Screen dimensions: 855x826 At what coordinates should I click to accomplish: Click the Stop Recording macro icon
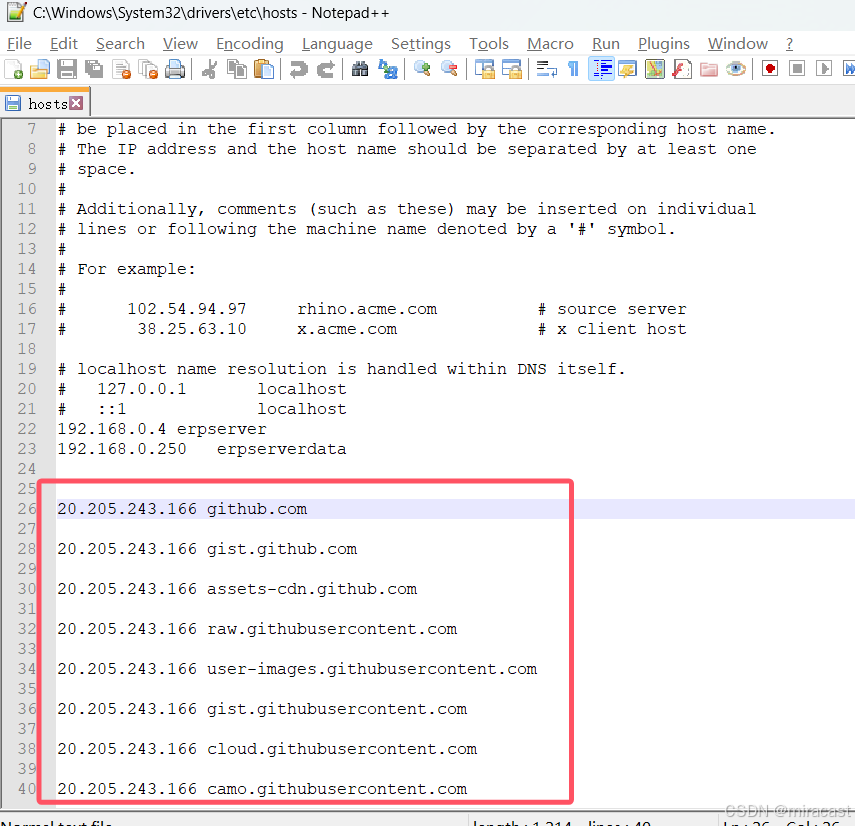point(797,69)
